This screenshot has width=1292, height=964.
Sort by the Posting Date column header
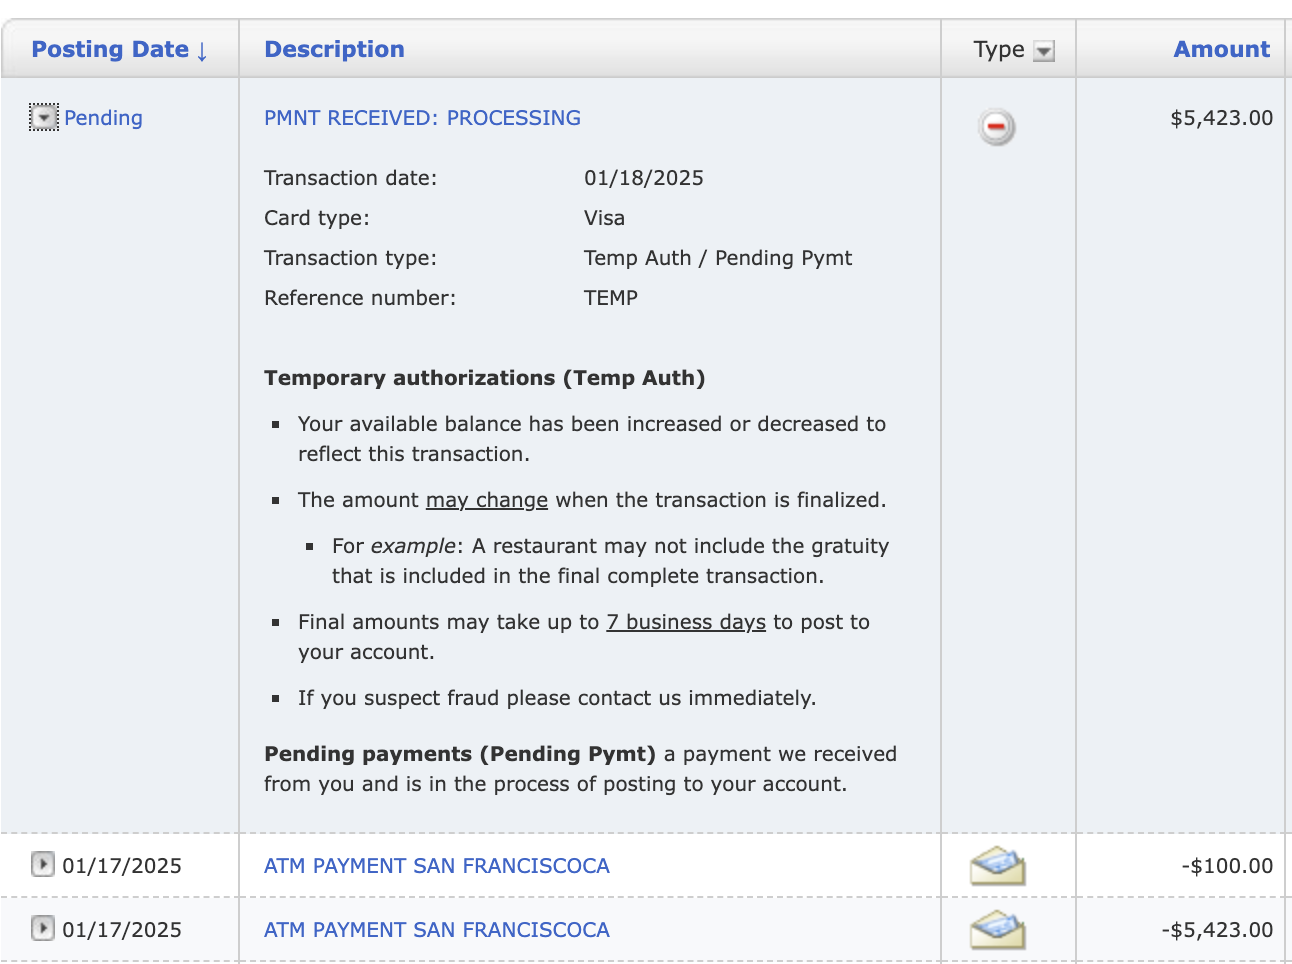click(110, 48)
